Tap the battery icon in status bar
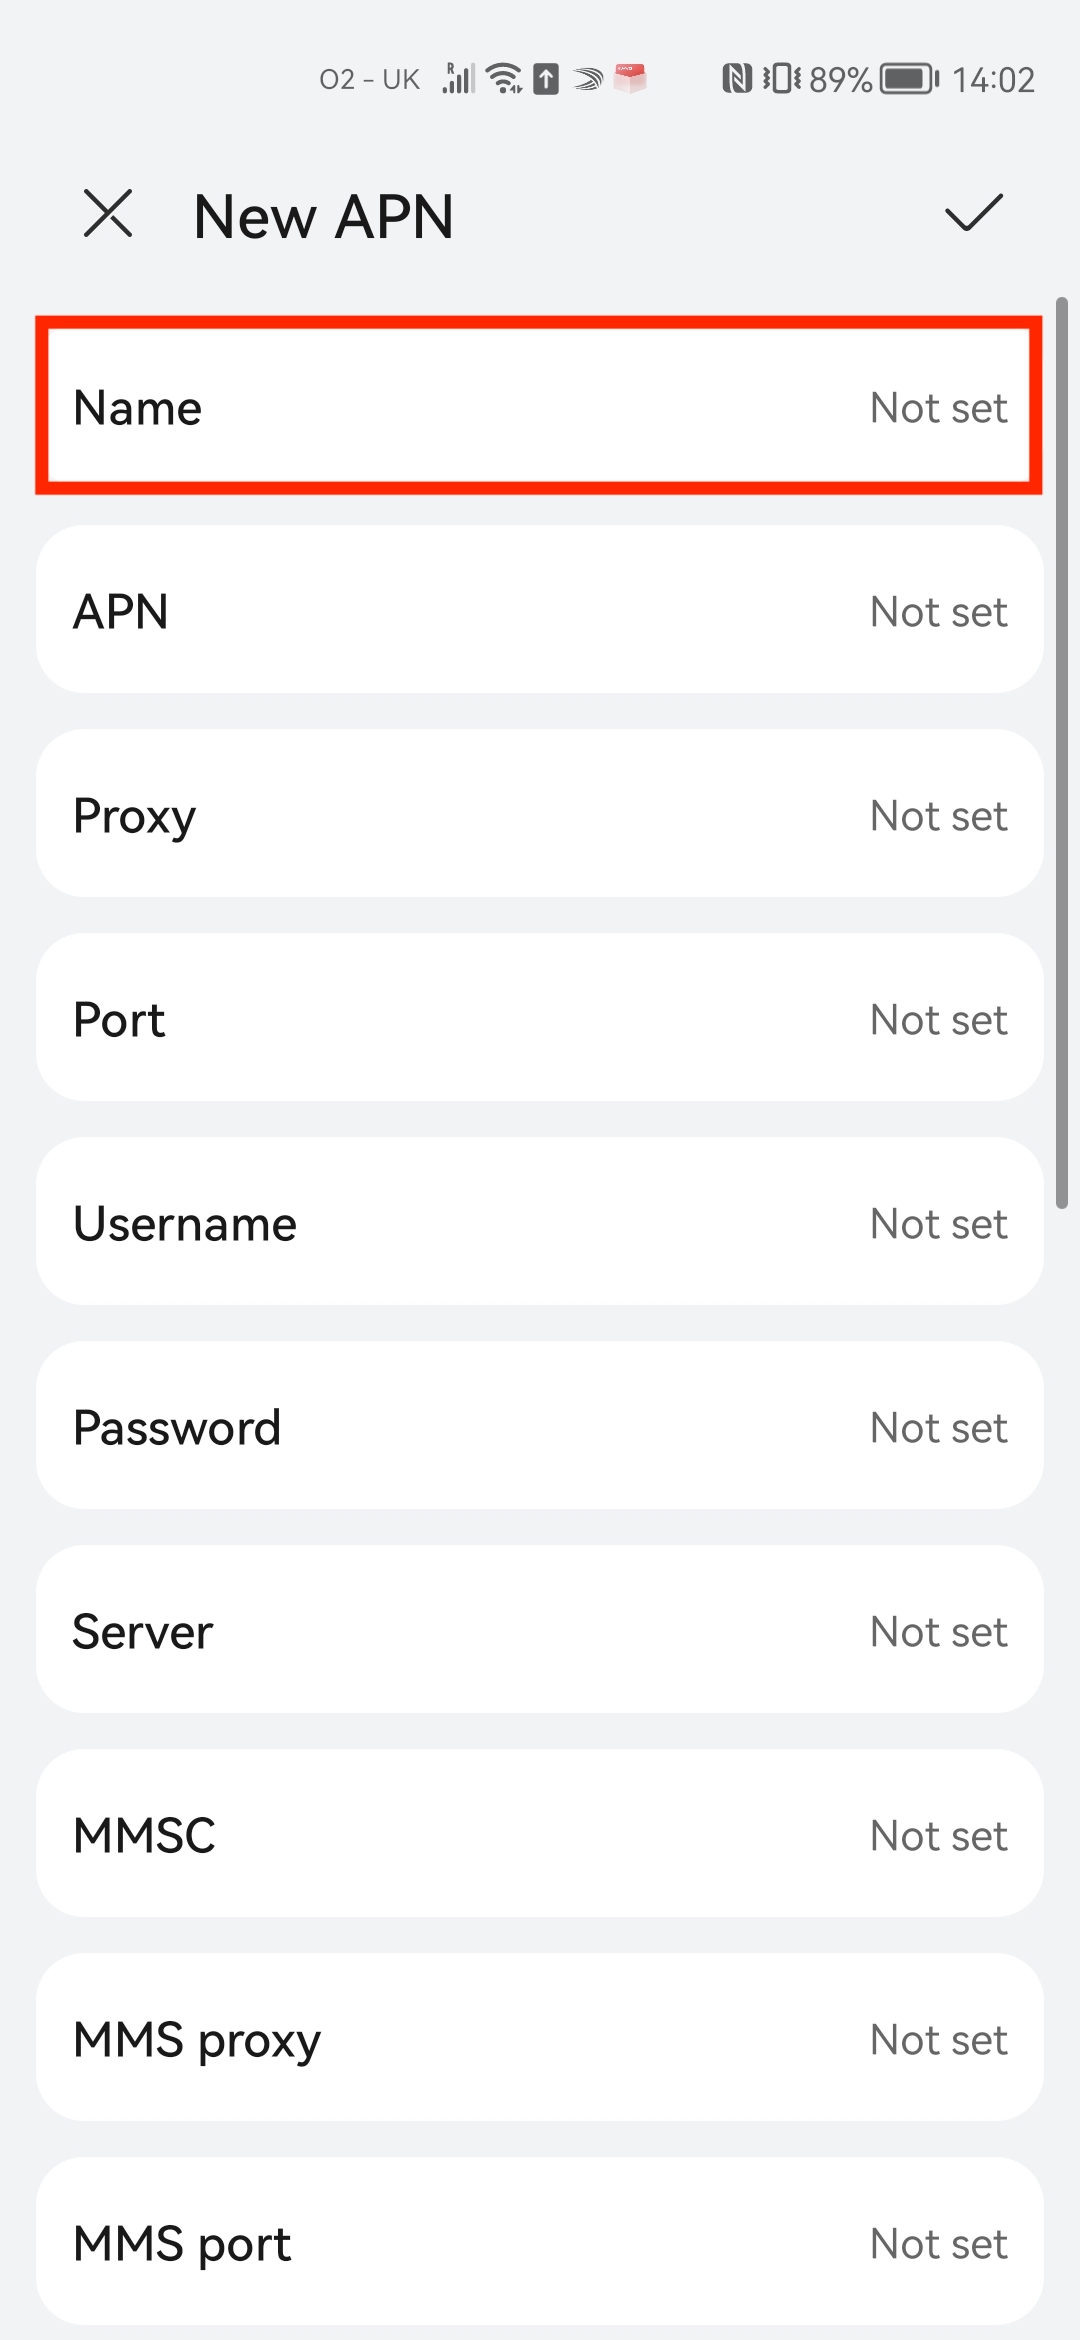 pos(909,78)
